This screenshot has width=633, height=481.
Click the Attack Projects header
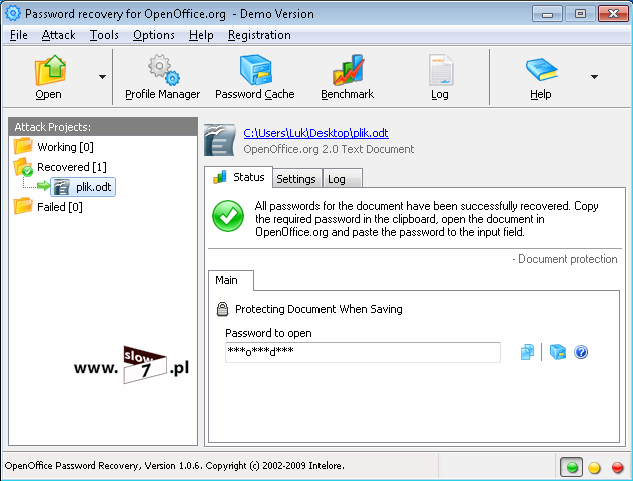103,127
